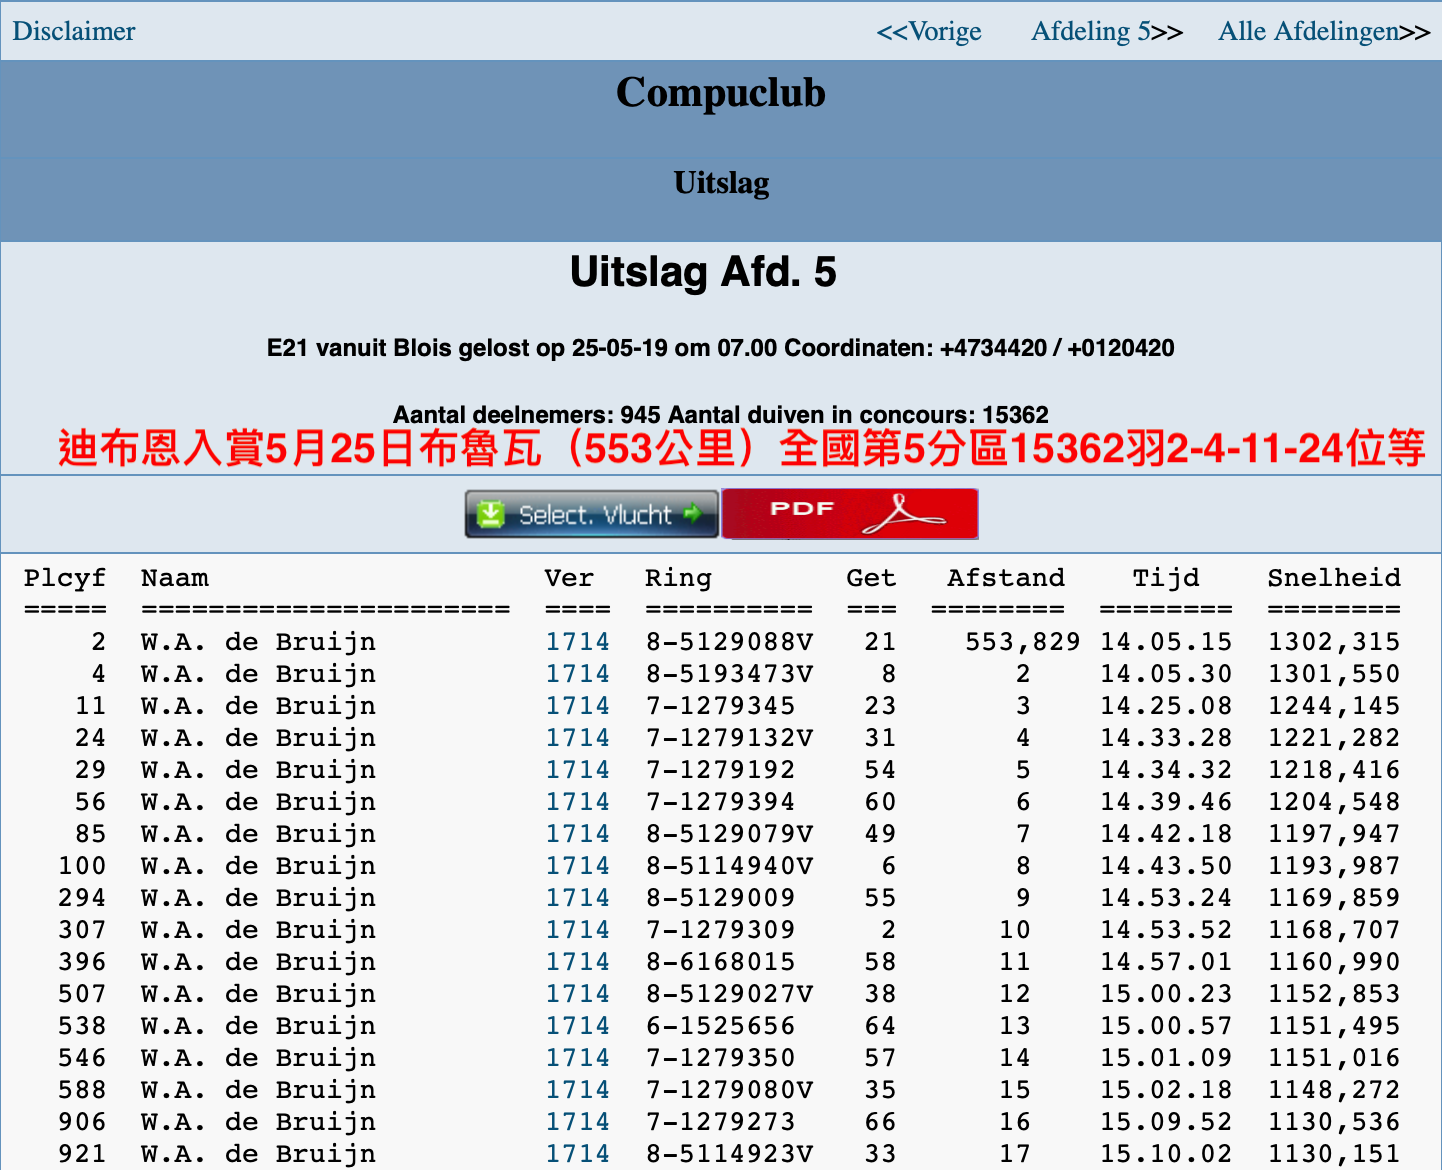Screen dimensions: 1442x1170
Task: Click Ver 1714 link in Plcyf 56 row
Action: coord(578,802)
